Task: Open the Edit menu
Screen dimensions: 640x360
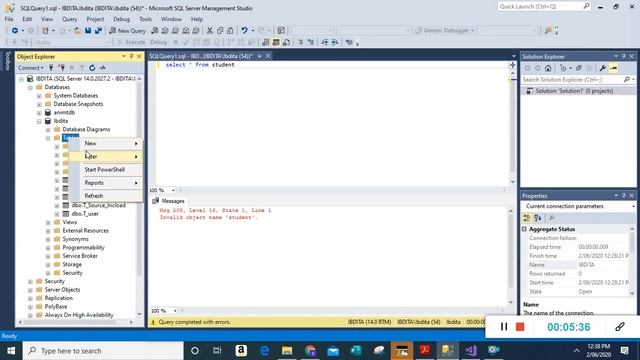Action: tap(27, 19)
